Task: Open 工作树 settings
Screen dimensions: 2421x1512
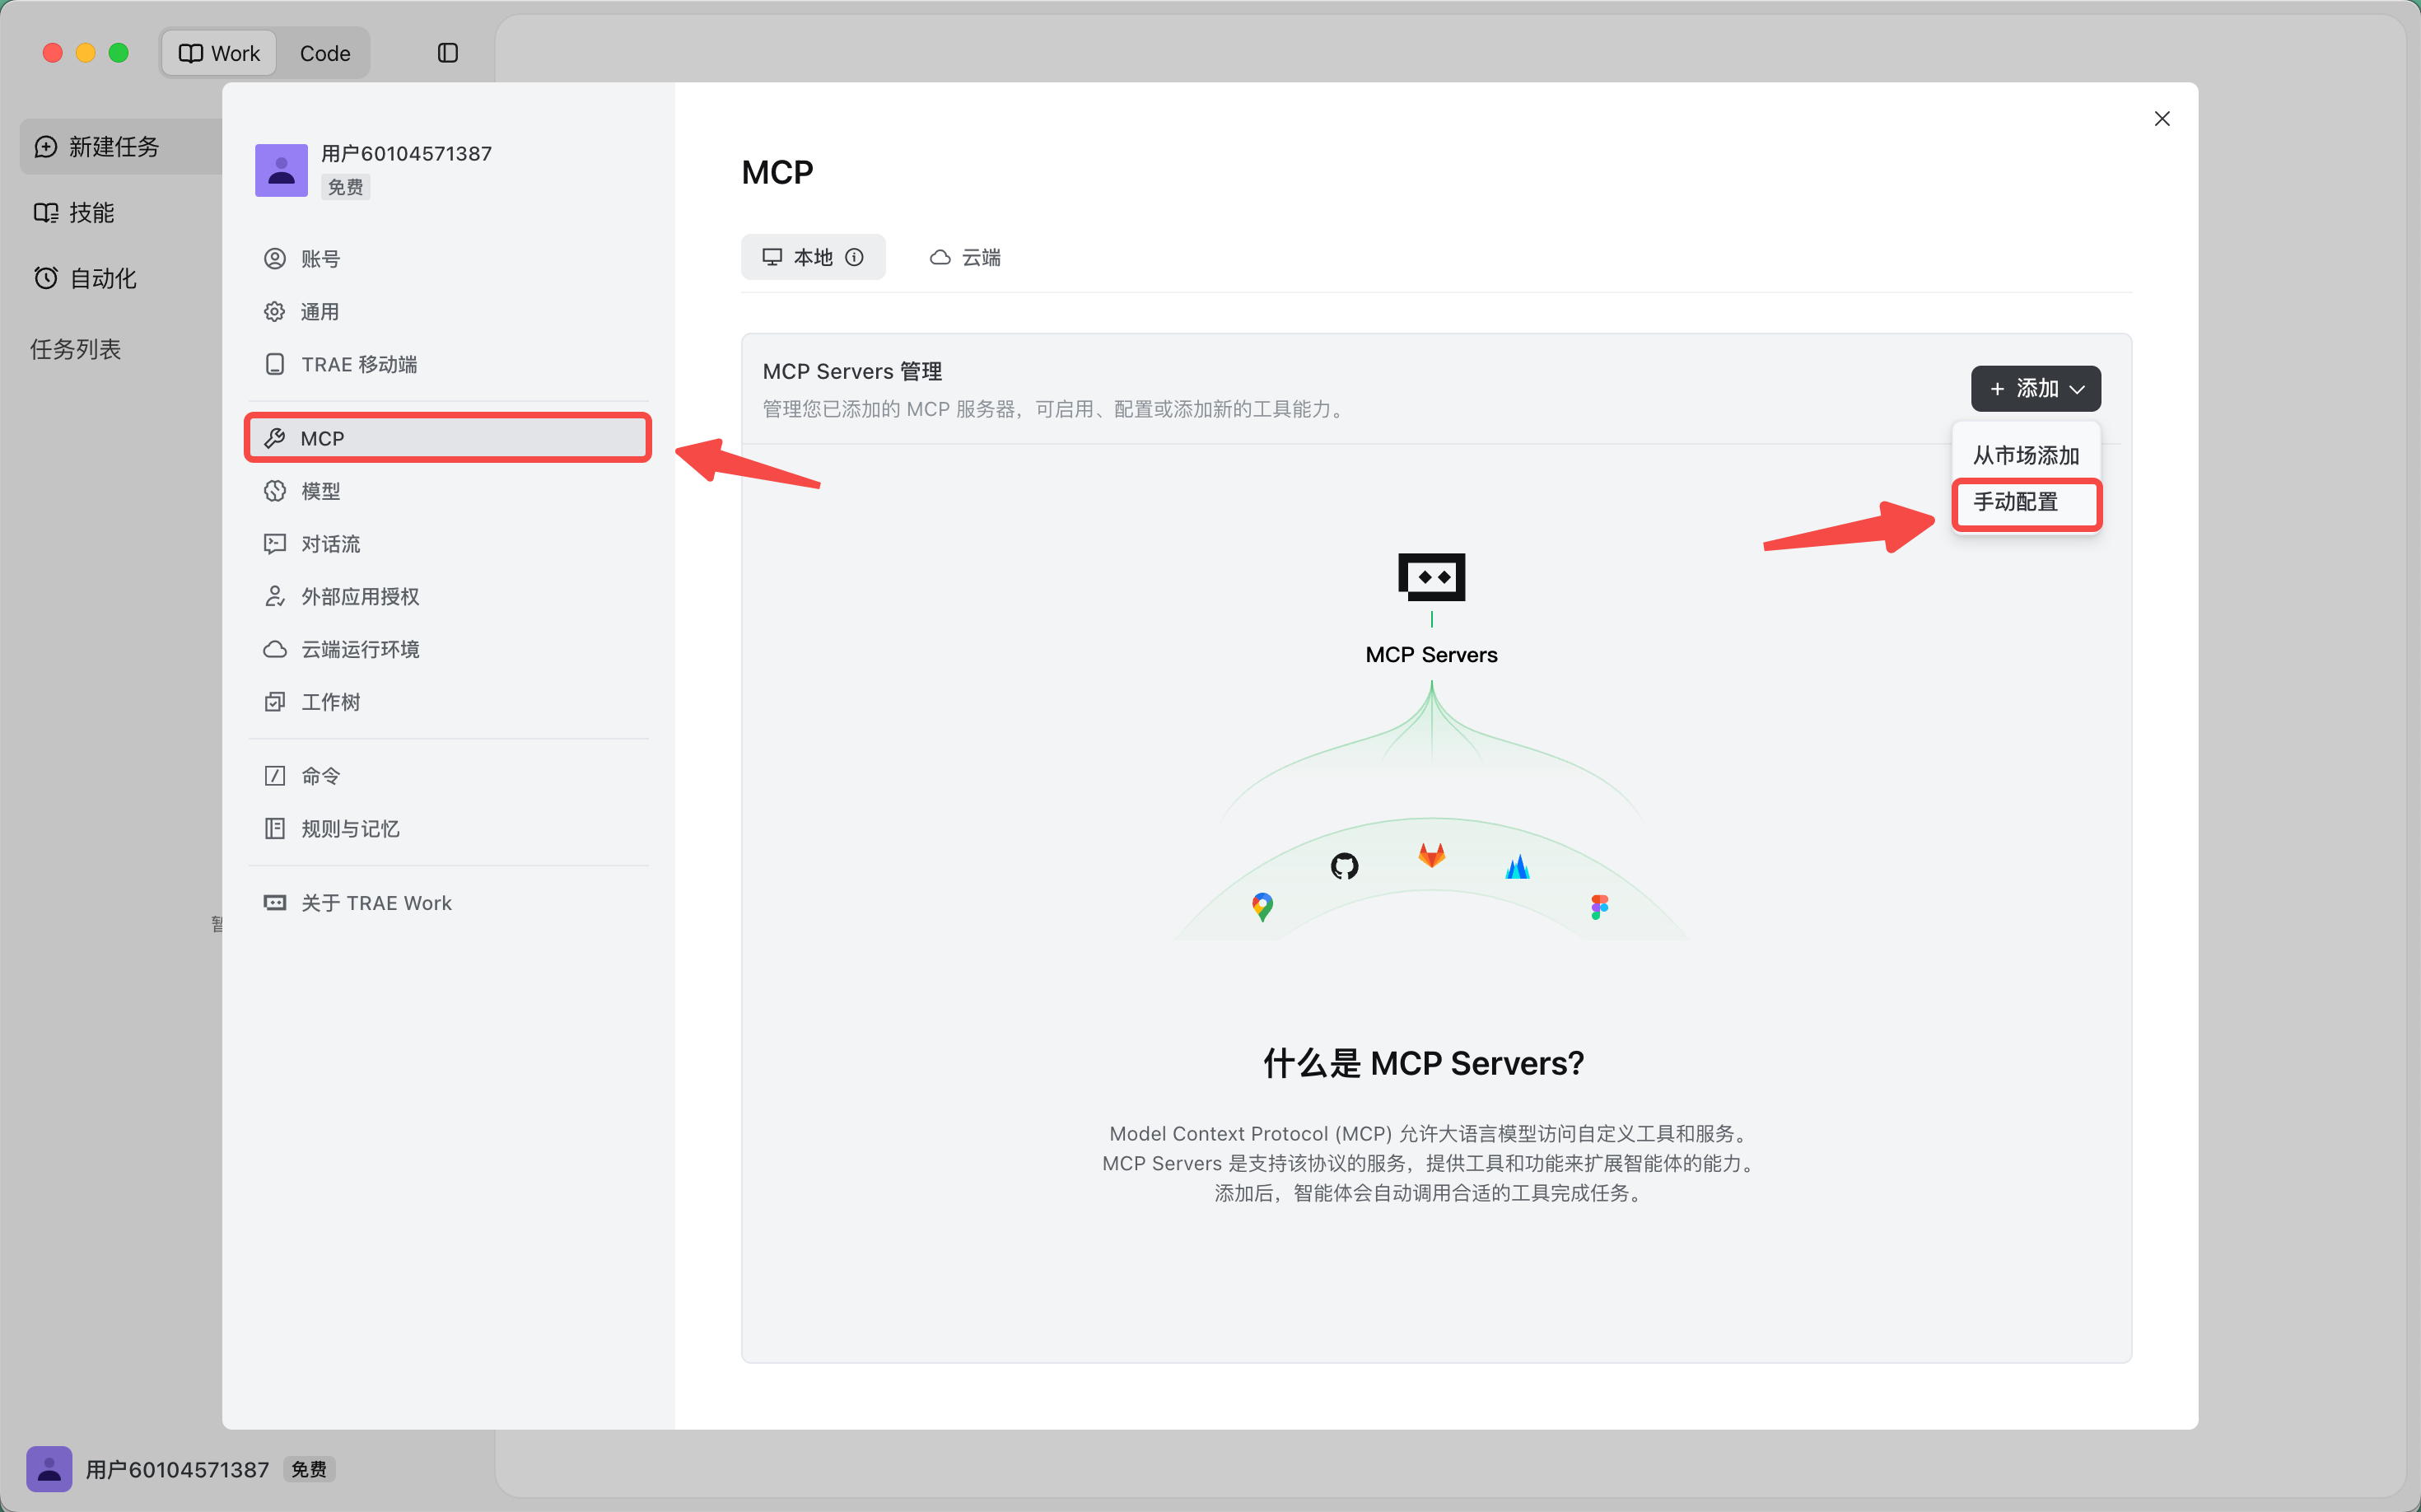Action: [448, 702]
